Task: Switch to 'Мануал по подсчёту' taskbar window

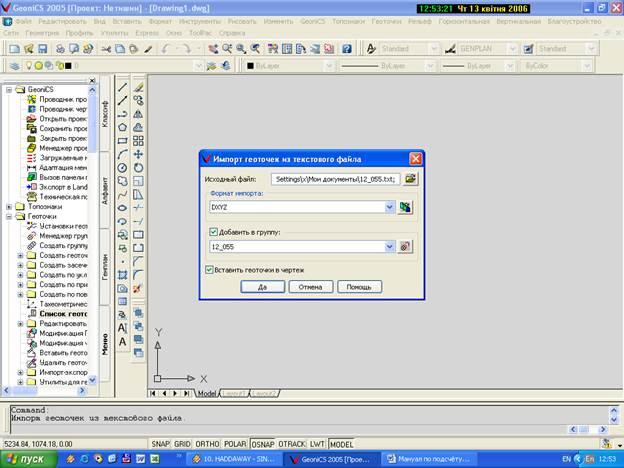Action: 429,459
